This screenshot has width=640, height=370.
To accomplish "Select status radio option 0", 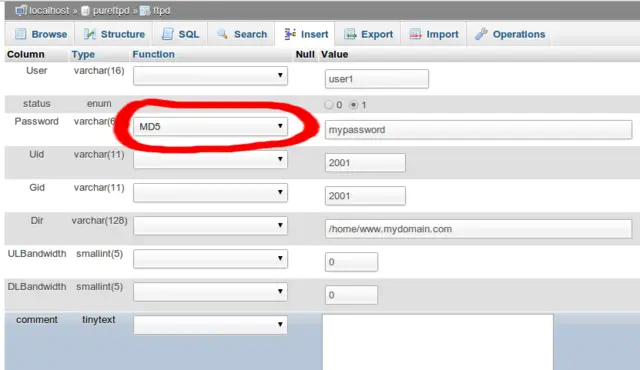I will pyautogui.click(x=329, y=105).
